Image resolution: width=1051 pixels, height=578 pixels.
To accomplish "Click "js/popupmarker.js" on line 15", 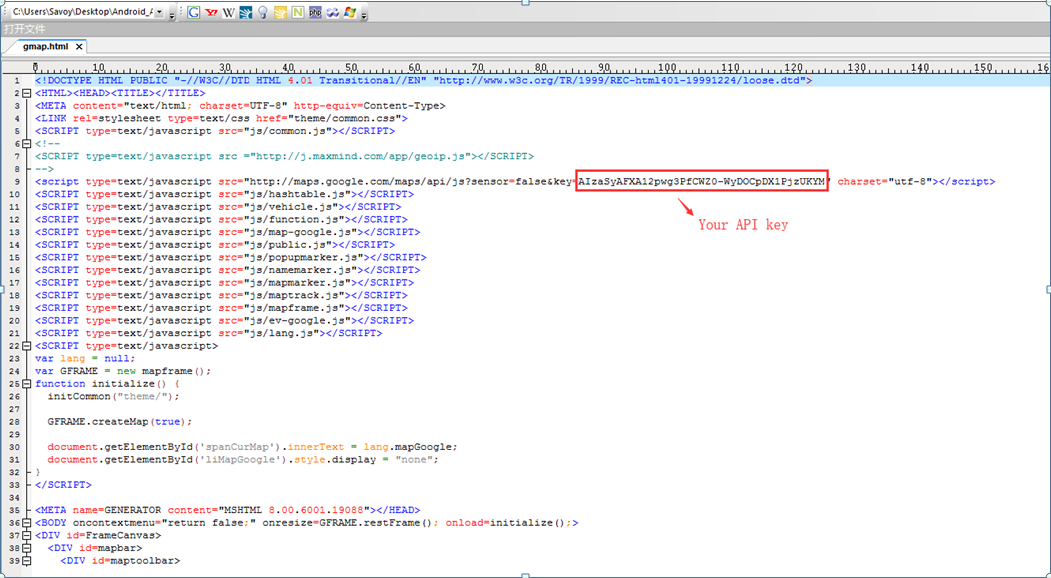I will (304, 257).
